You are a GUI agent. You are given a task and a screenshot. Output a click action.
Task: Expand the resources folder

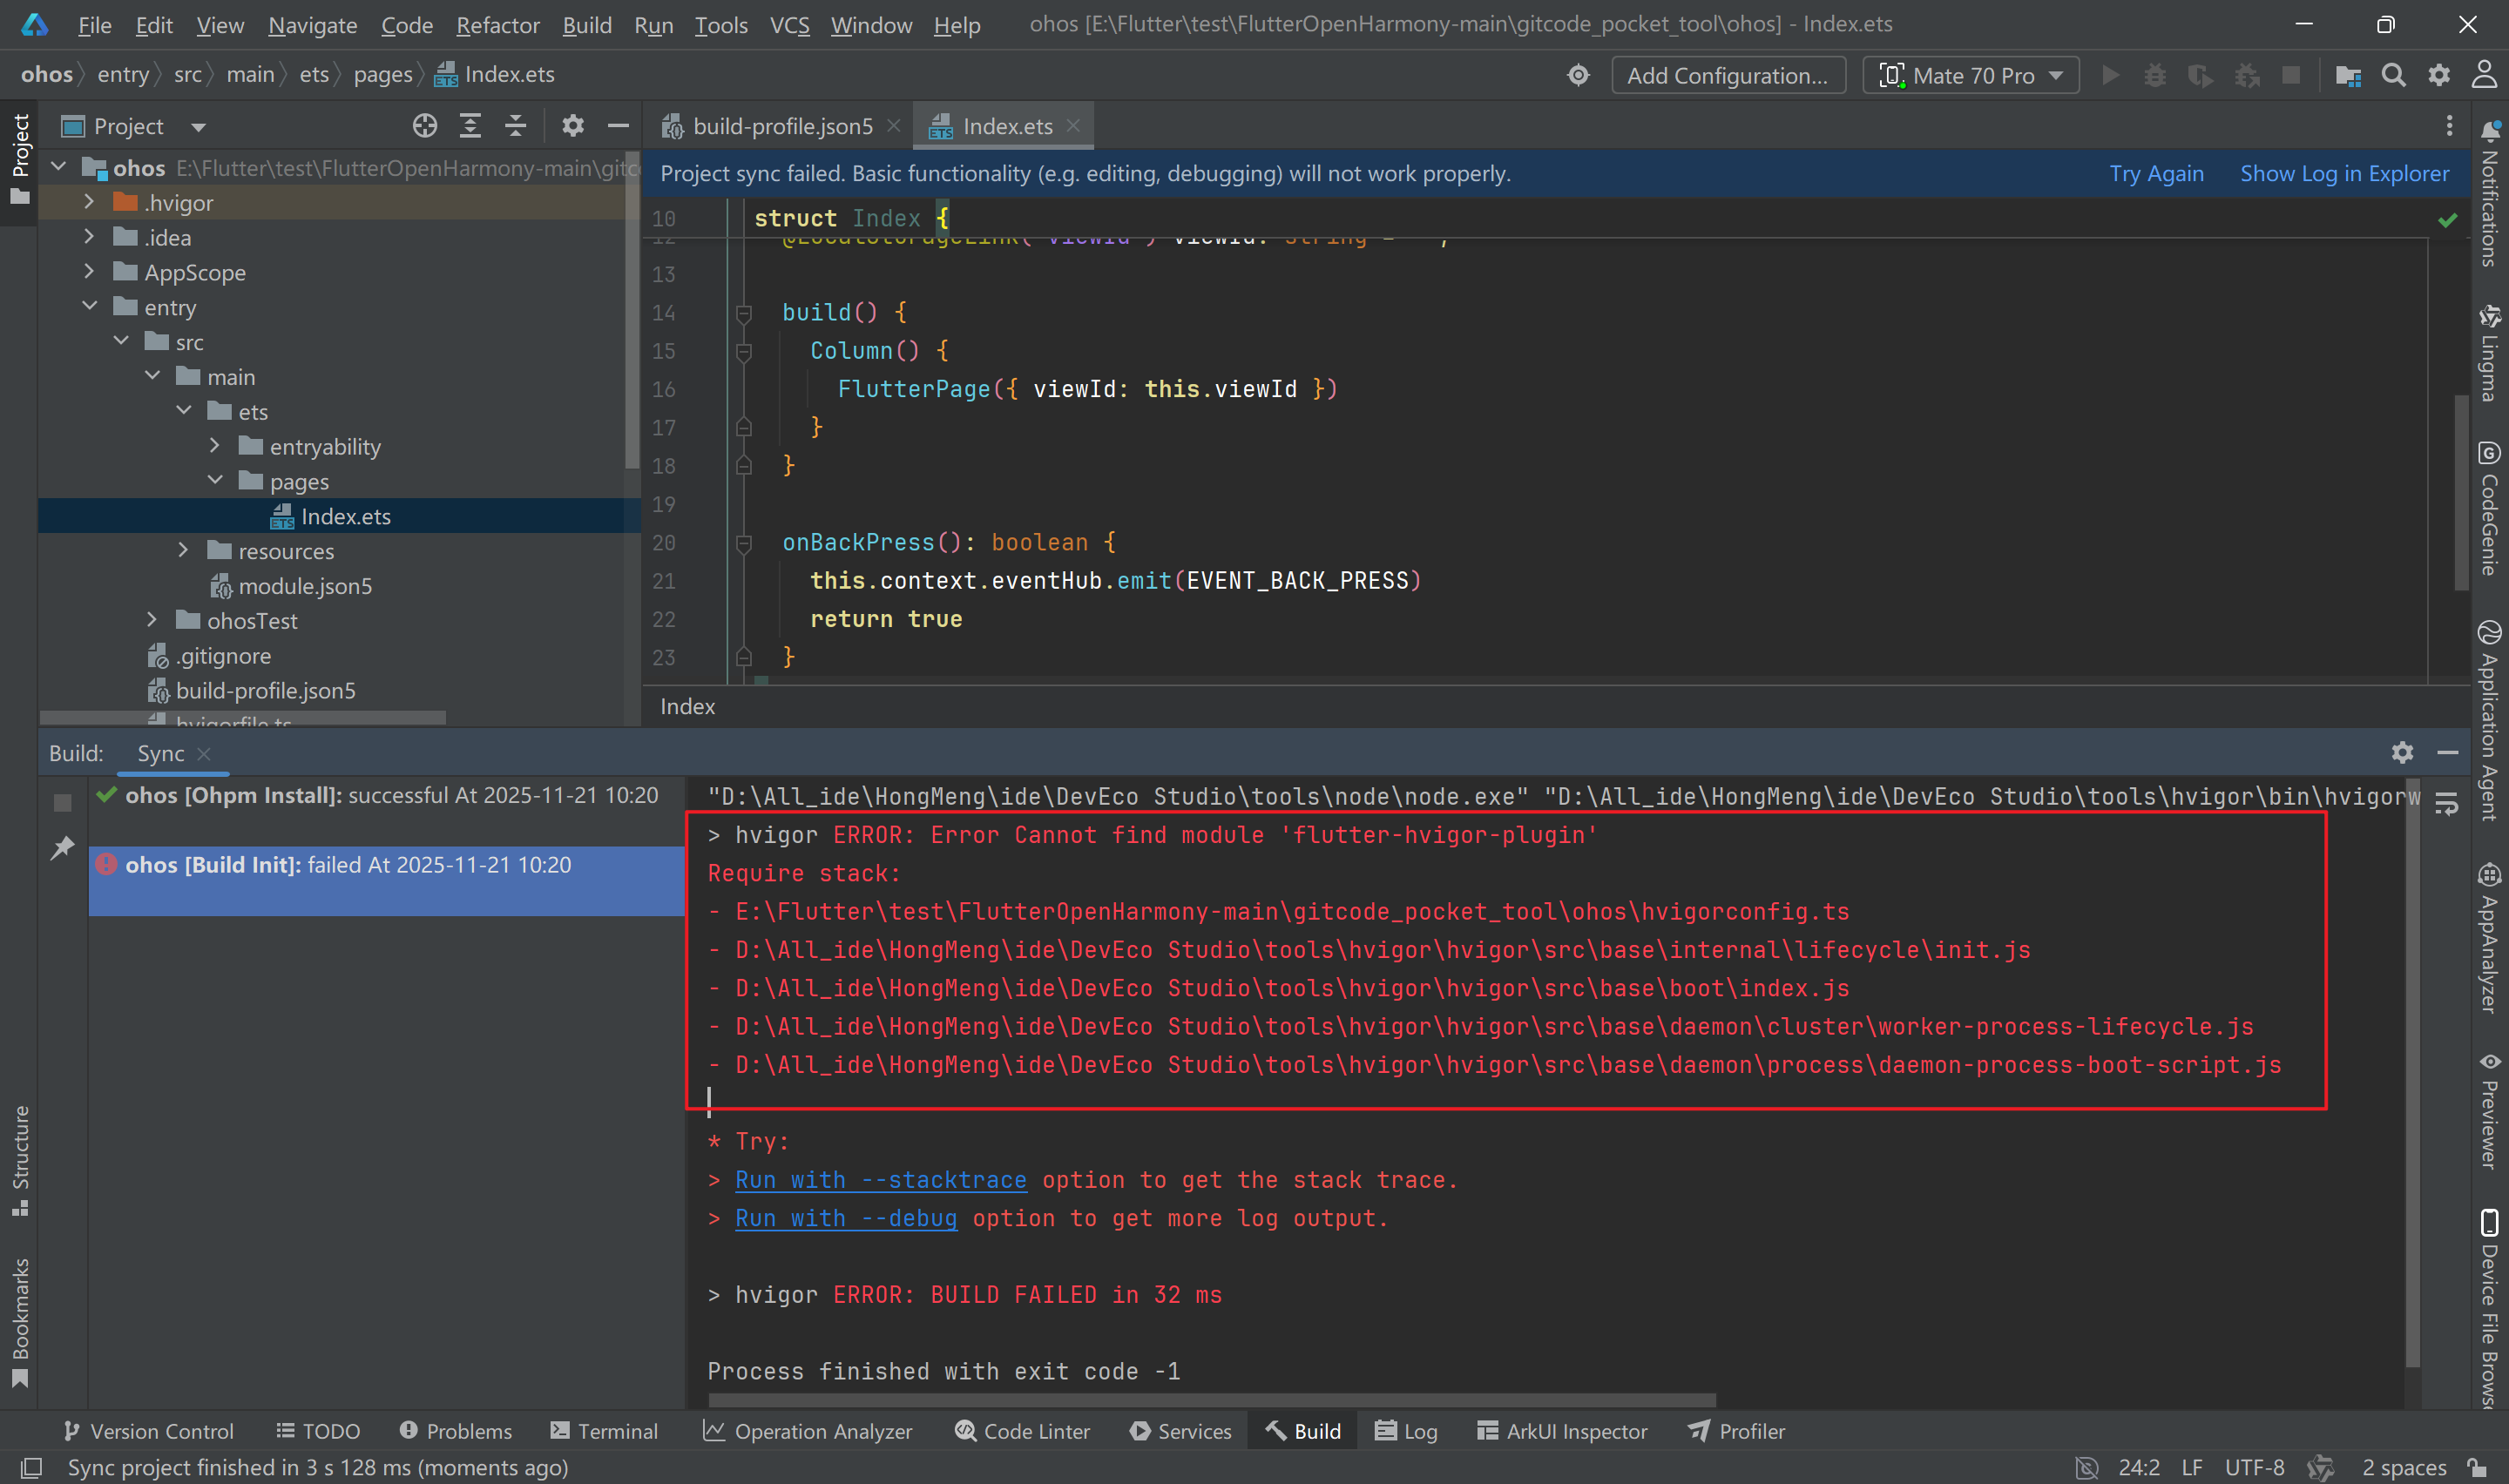[183, 551]
